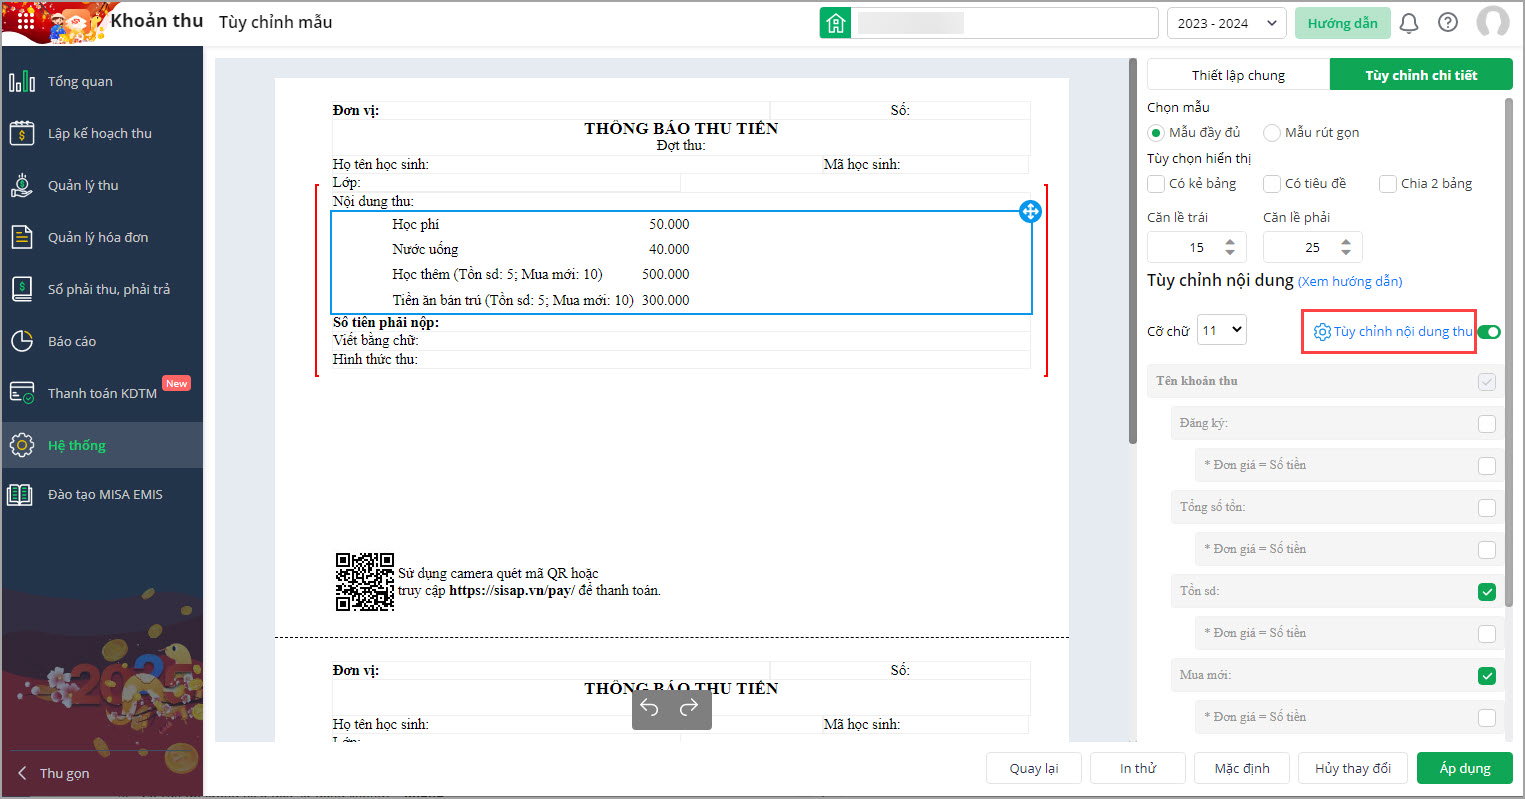Click the Tùy chỉnh nội dung thu link

coord(1403,332)
